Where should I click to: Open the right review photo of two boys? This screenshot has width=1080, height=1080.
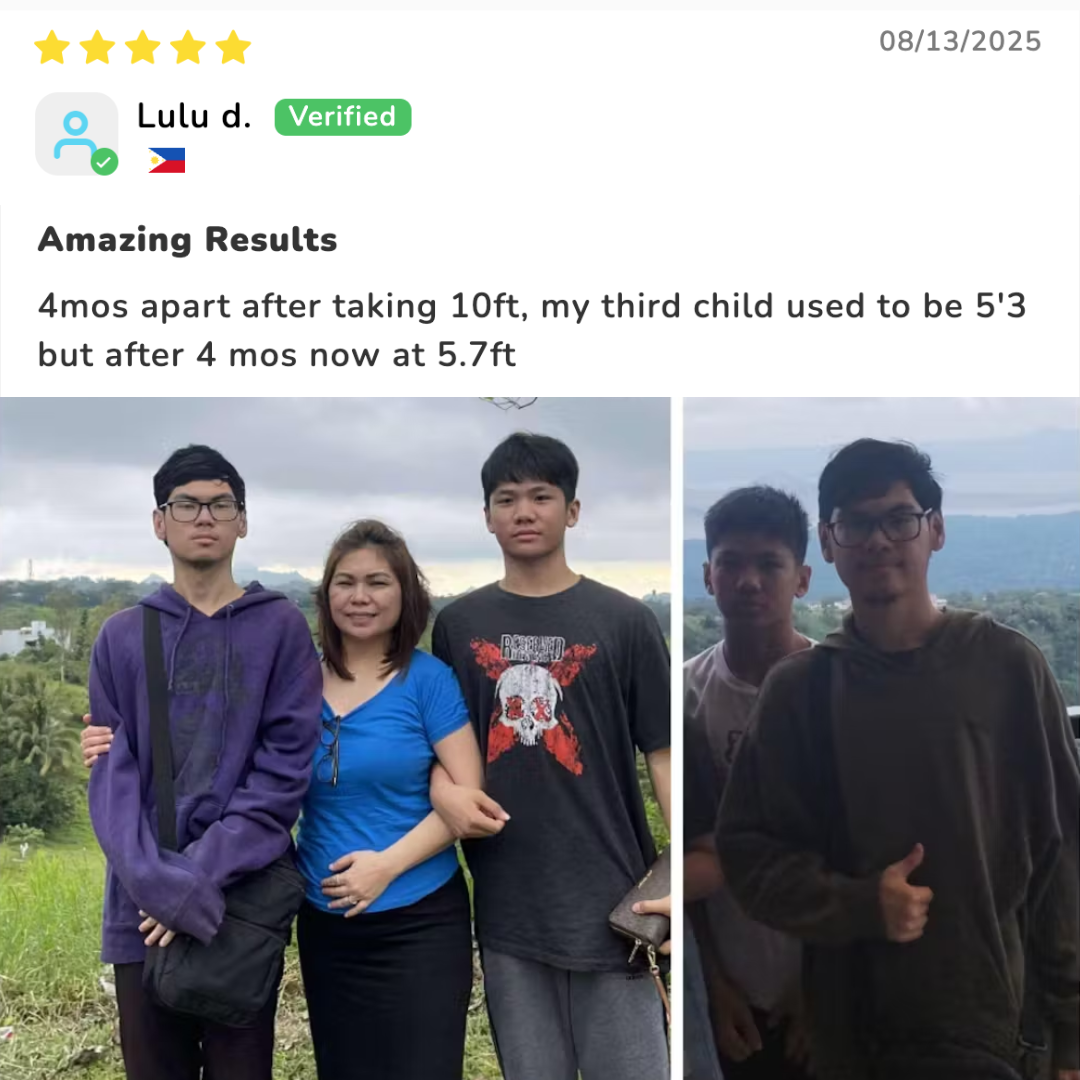pyautogui.click(x=882, y=738)
